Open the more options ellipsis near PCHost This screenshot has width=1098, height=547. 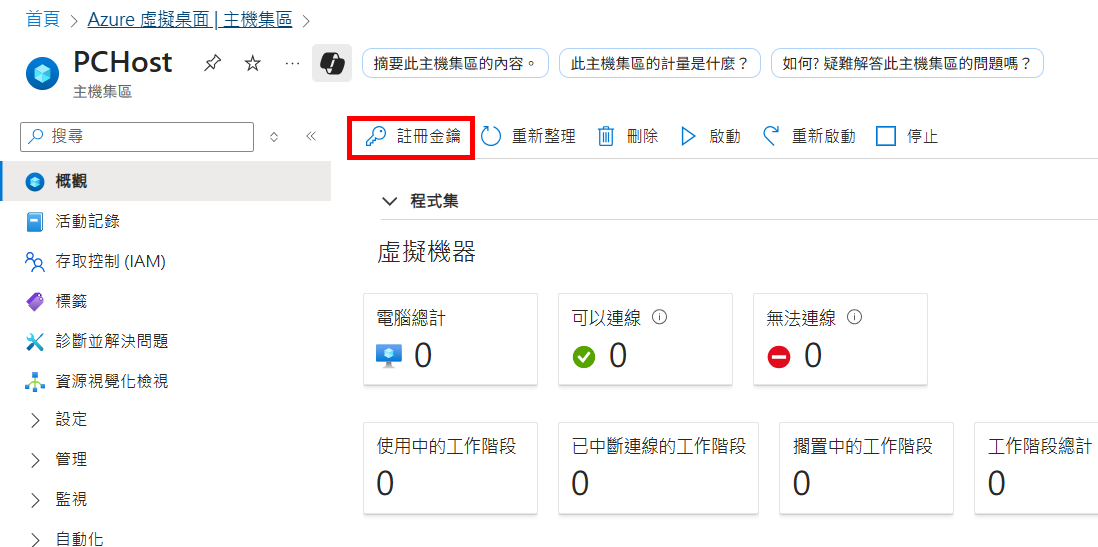pyautogui.click(x=293, y=64)
